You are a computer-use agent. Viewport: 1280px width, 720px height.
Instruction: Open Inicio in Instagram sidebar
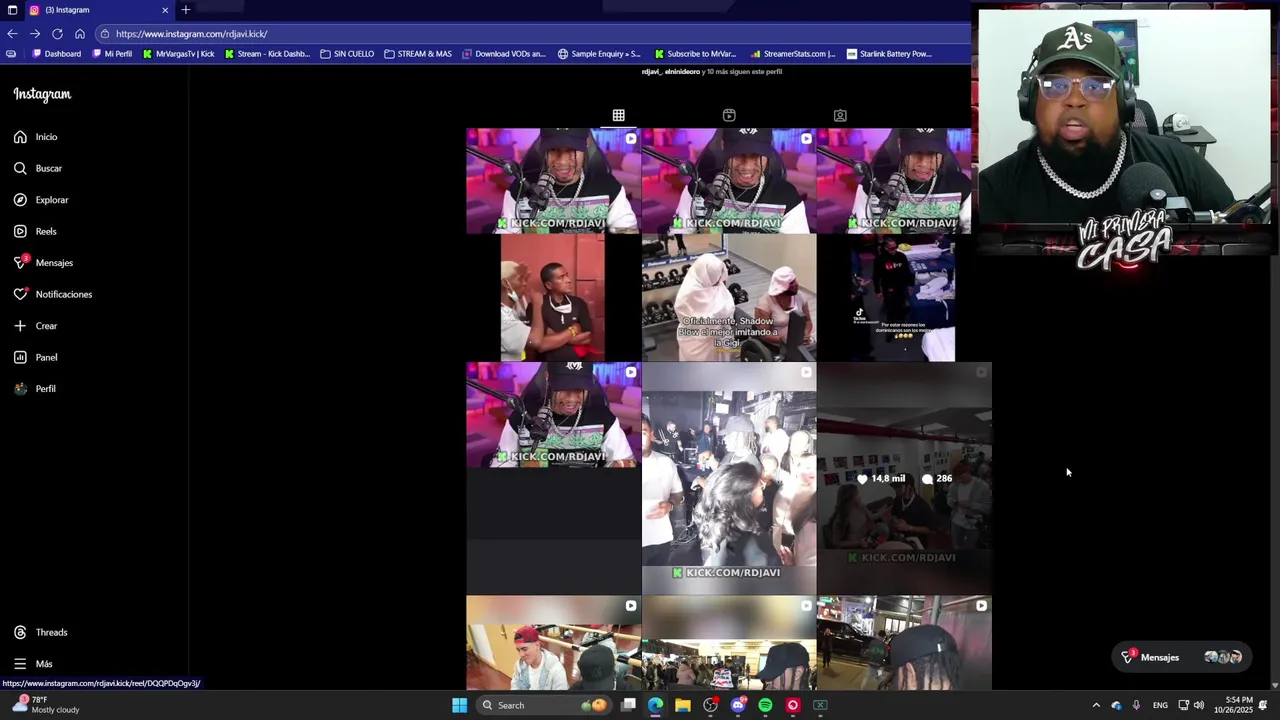coord(36,137)
